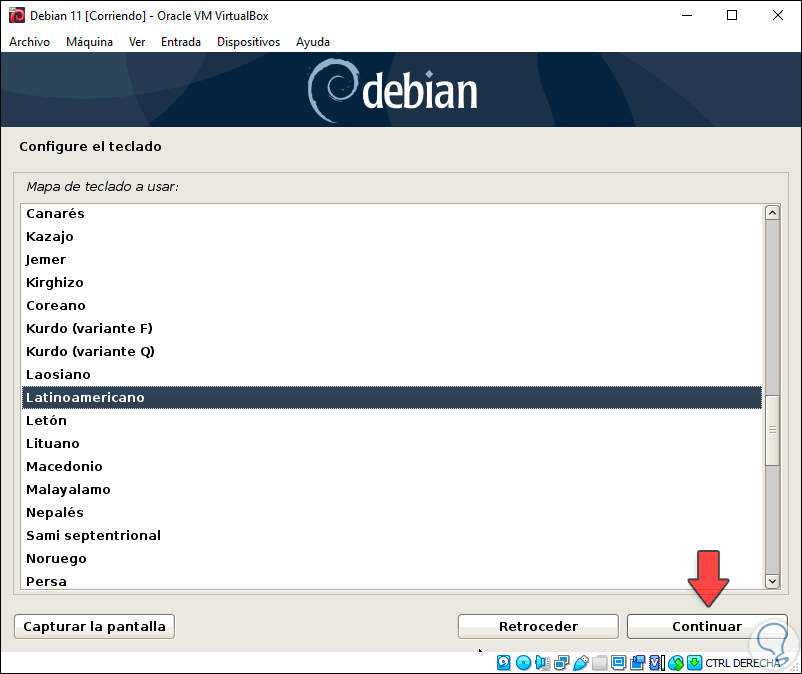Image resolution: width=802 pixels, height=674 pixels.
Task: Click the optical disc status icon
Action: coord(523,663)
